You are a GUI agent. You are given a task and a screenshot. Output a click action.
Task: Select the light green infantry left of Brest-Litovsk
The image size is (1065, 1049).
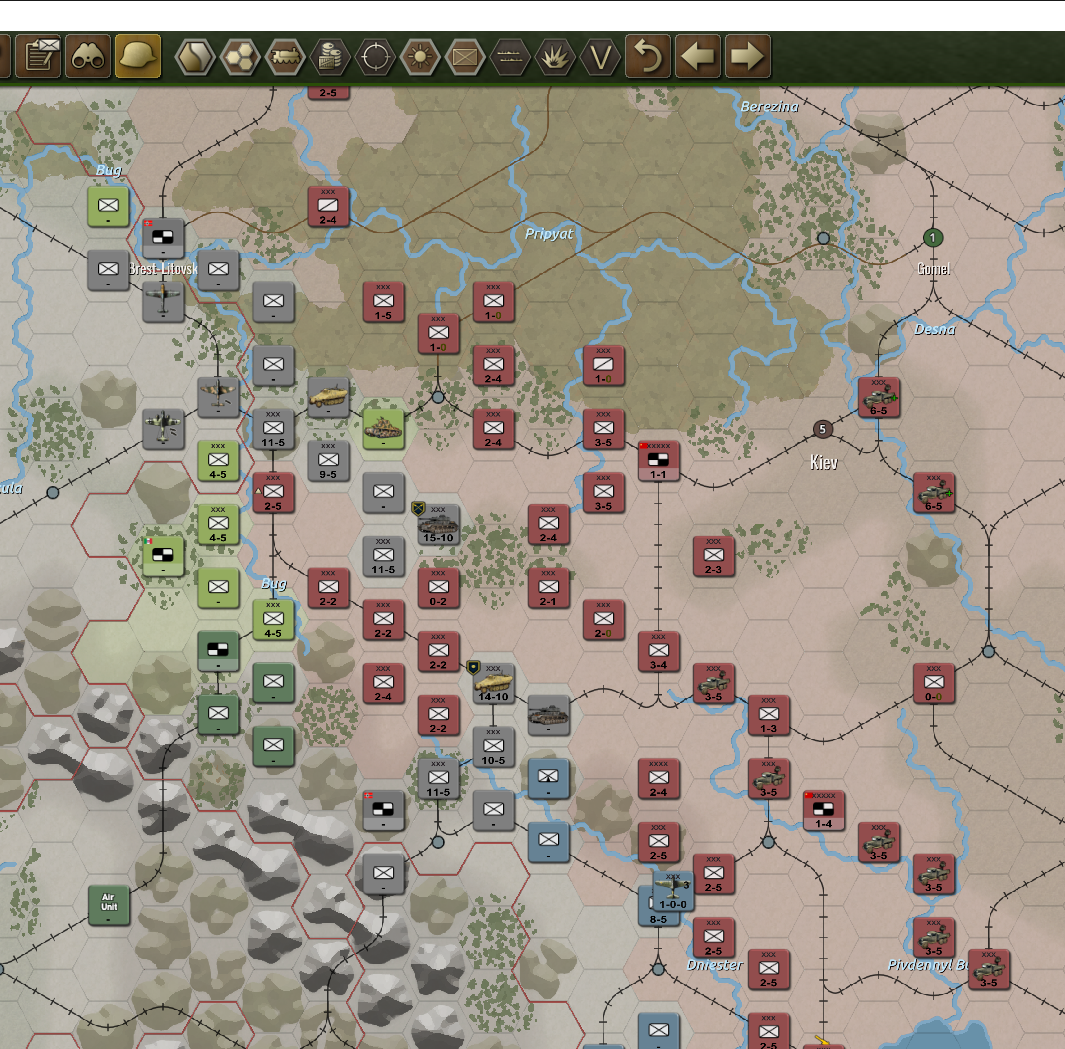pyautogui.click(x=108, y=207)
